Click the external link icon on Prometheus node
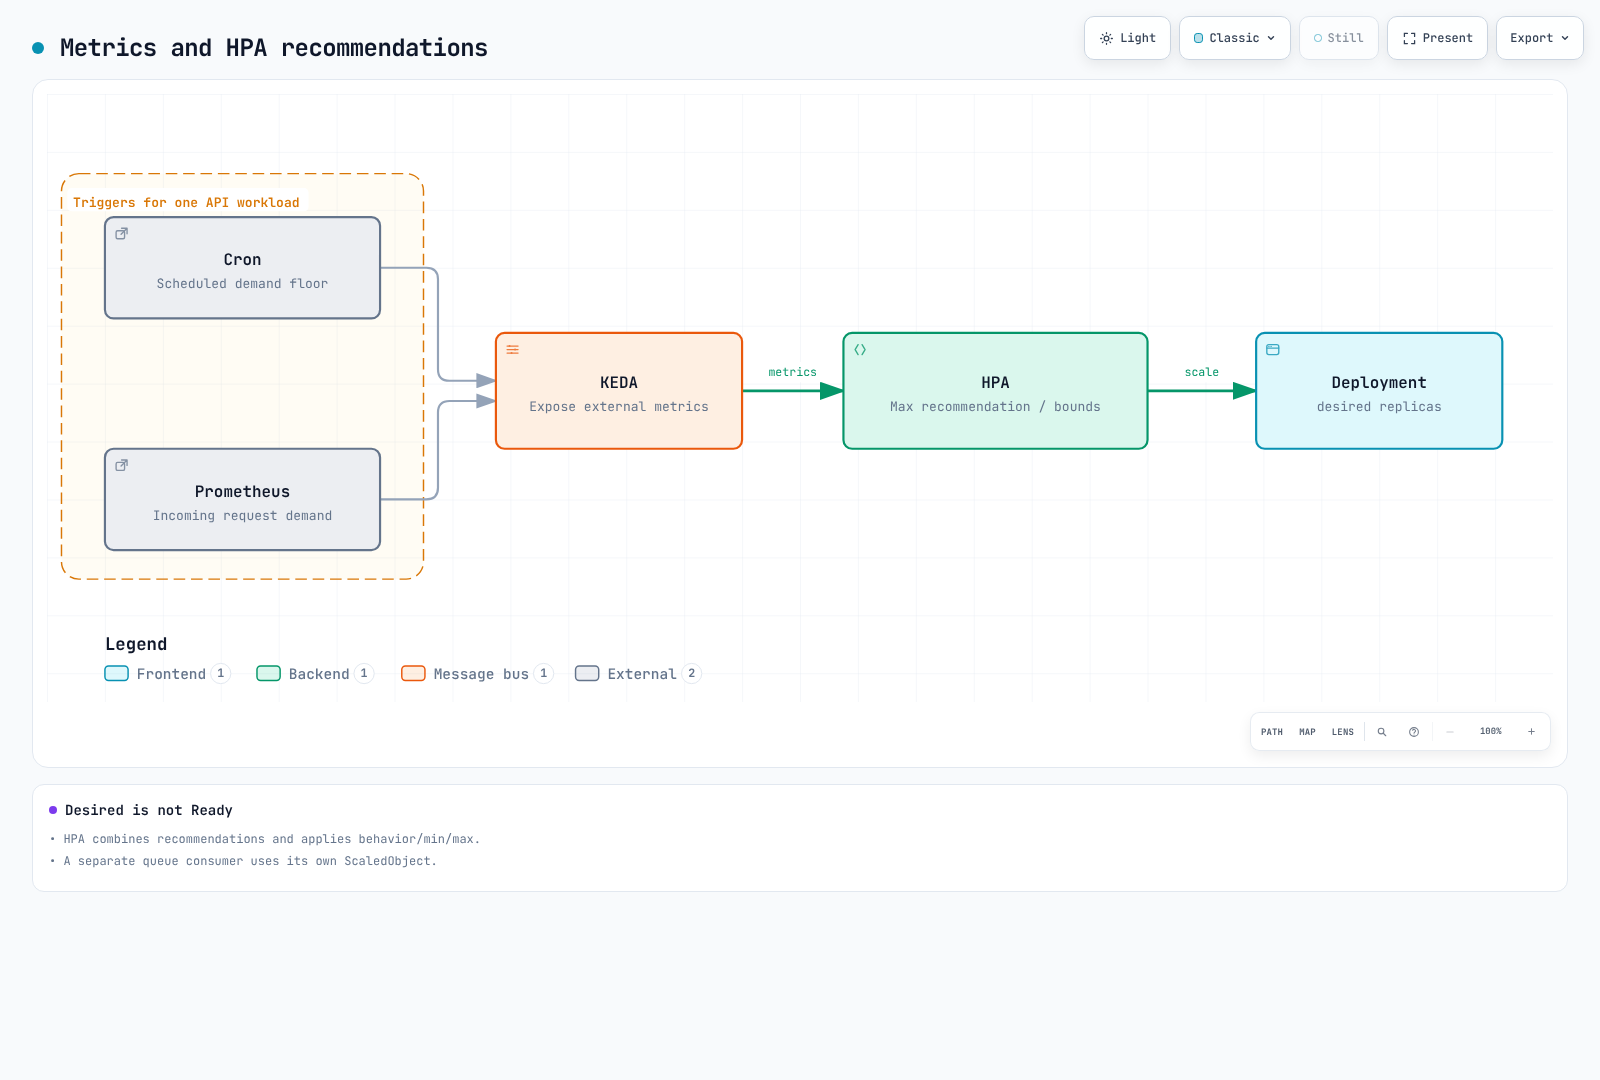 coord(121,465)
